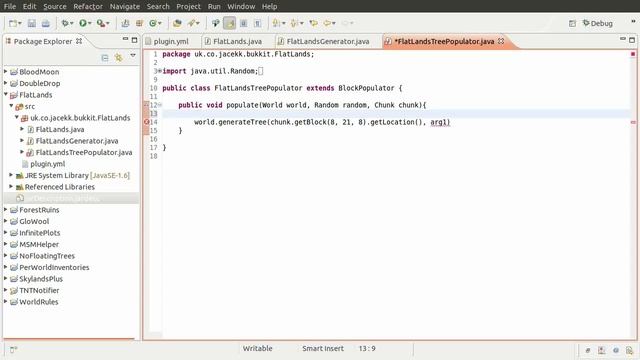Click the bottom-left status bar fast view icon
This screenshot has height=360, width=640.
pyautogui.click(x=13, y=349)
